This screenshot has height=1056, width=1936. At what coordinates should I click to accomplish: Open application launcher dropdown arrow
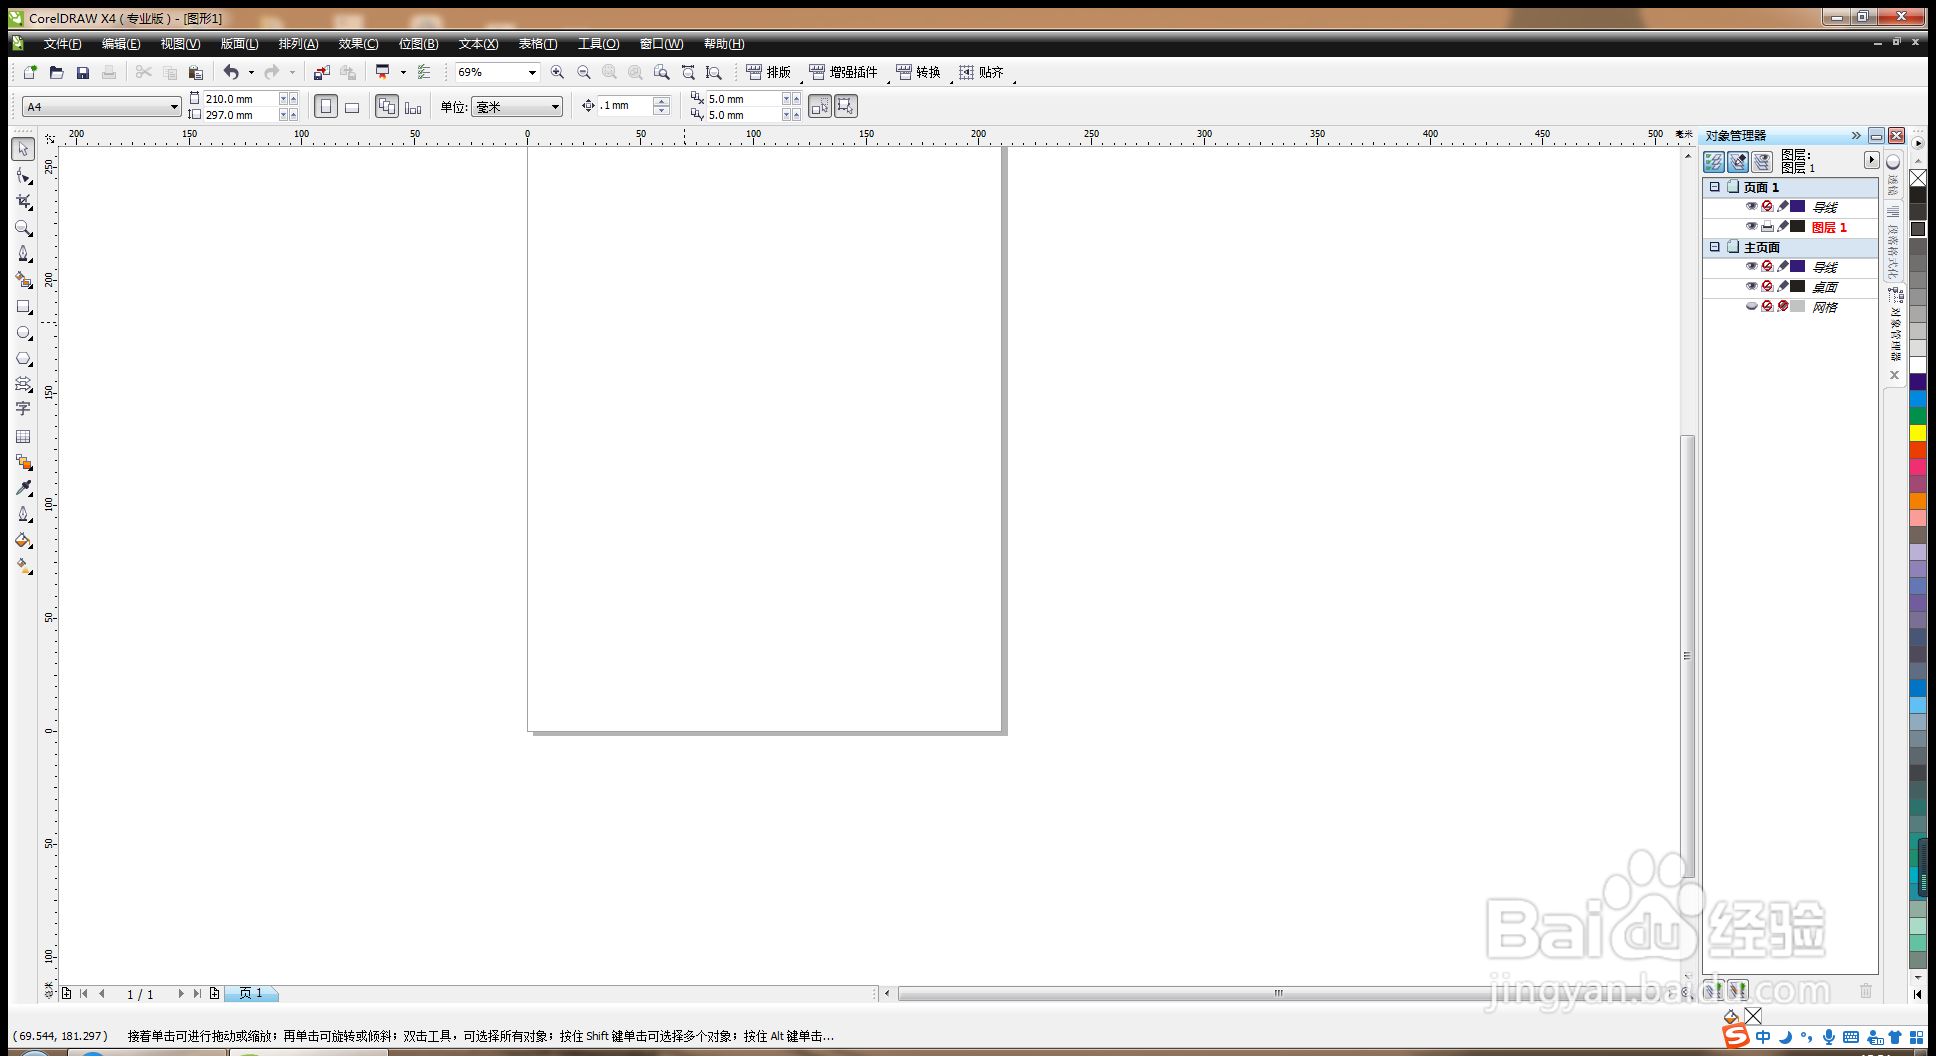pos(403,72)
